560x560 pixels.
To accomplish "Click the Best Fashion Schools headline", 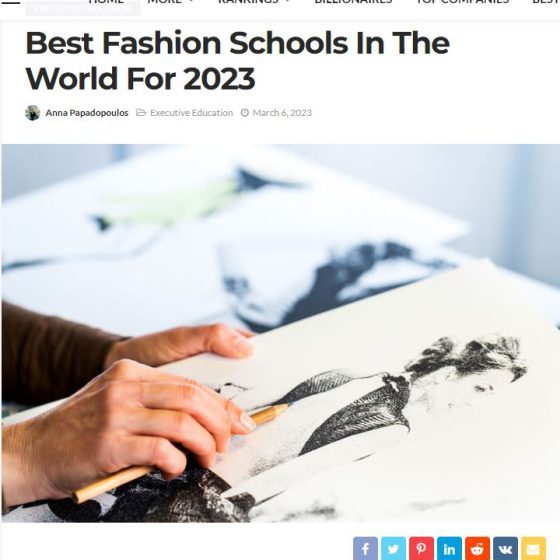I will point(238,61).
